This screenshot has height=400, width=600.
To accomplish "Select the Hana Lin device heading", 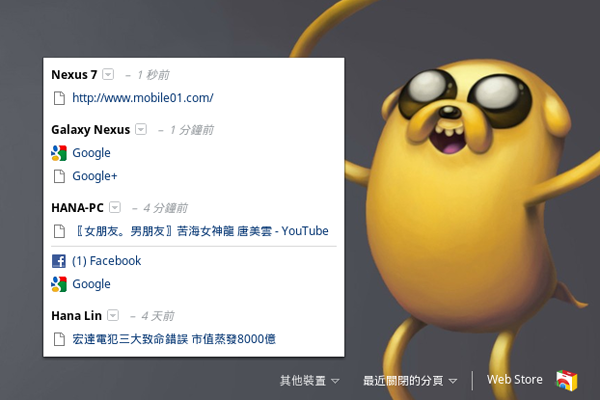I will click(x=77, y=316).
